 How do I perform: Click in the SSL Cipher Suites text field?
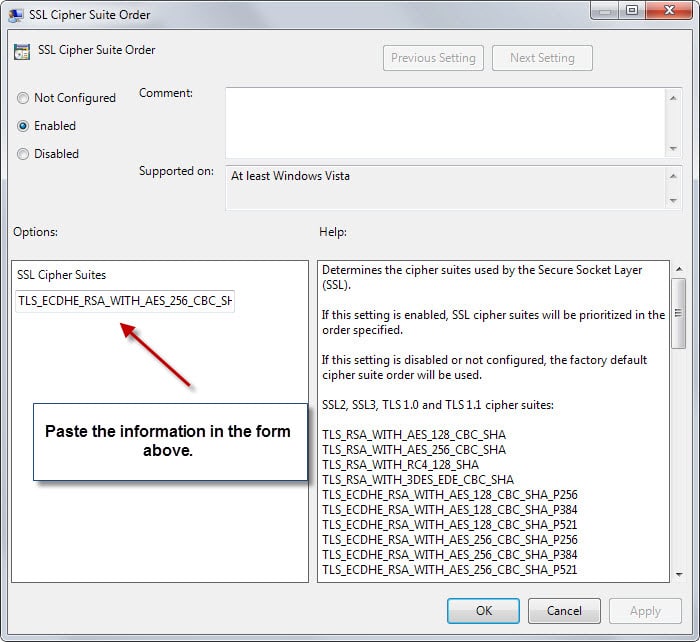point(125,301)
